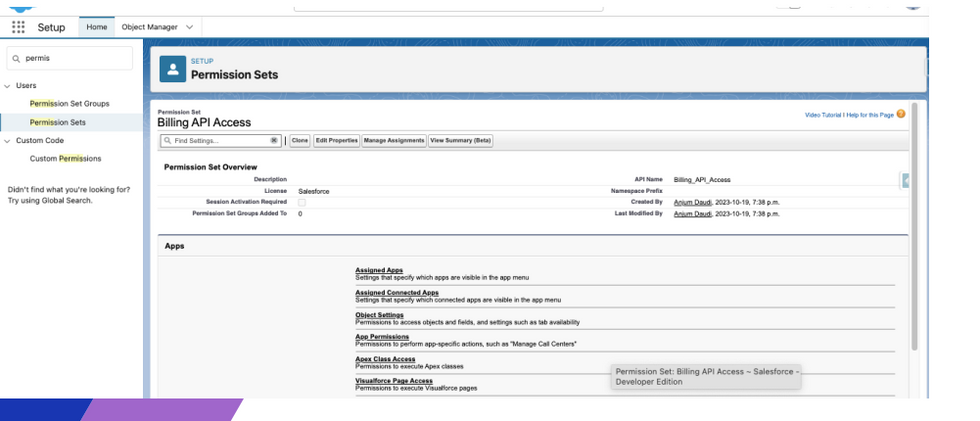980x421 pixels.
Task: Open the Object Settings link
Action: [x=379, y=315]
